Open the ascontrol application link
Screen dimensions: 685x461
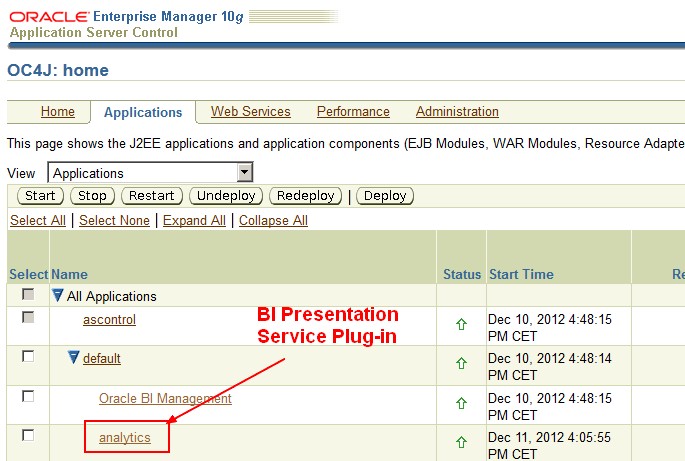[109, 319]
